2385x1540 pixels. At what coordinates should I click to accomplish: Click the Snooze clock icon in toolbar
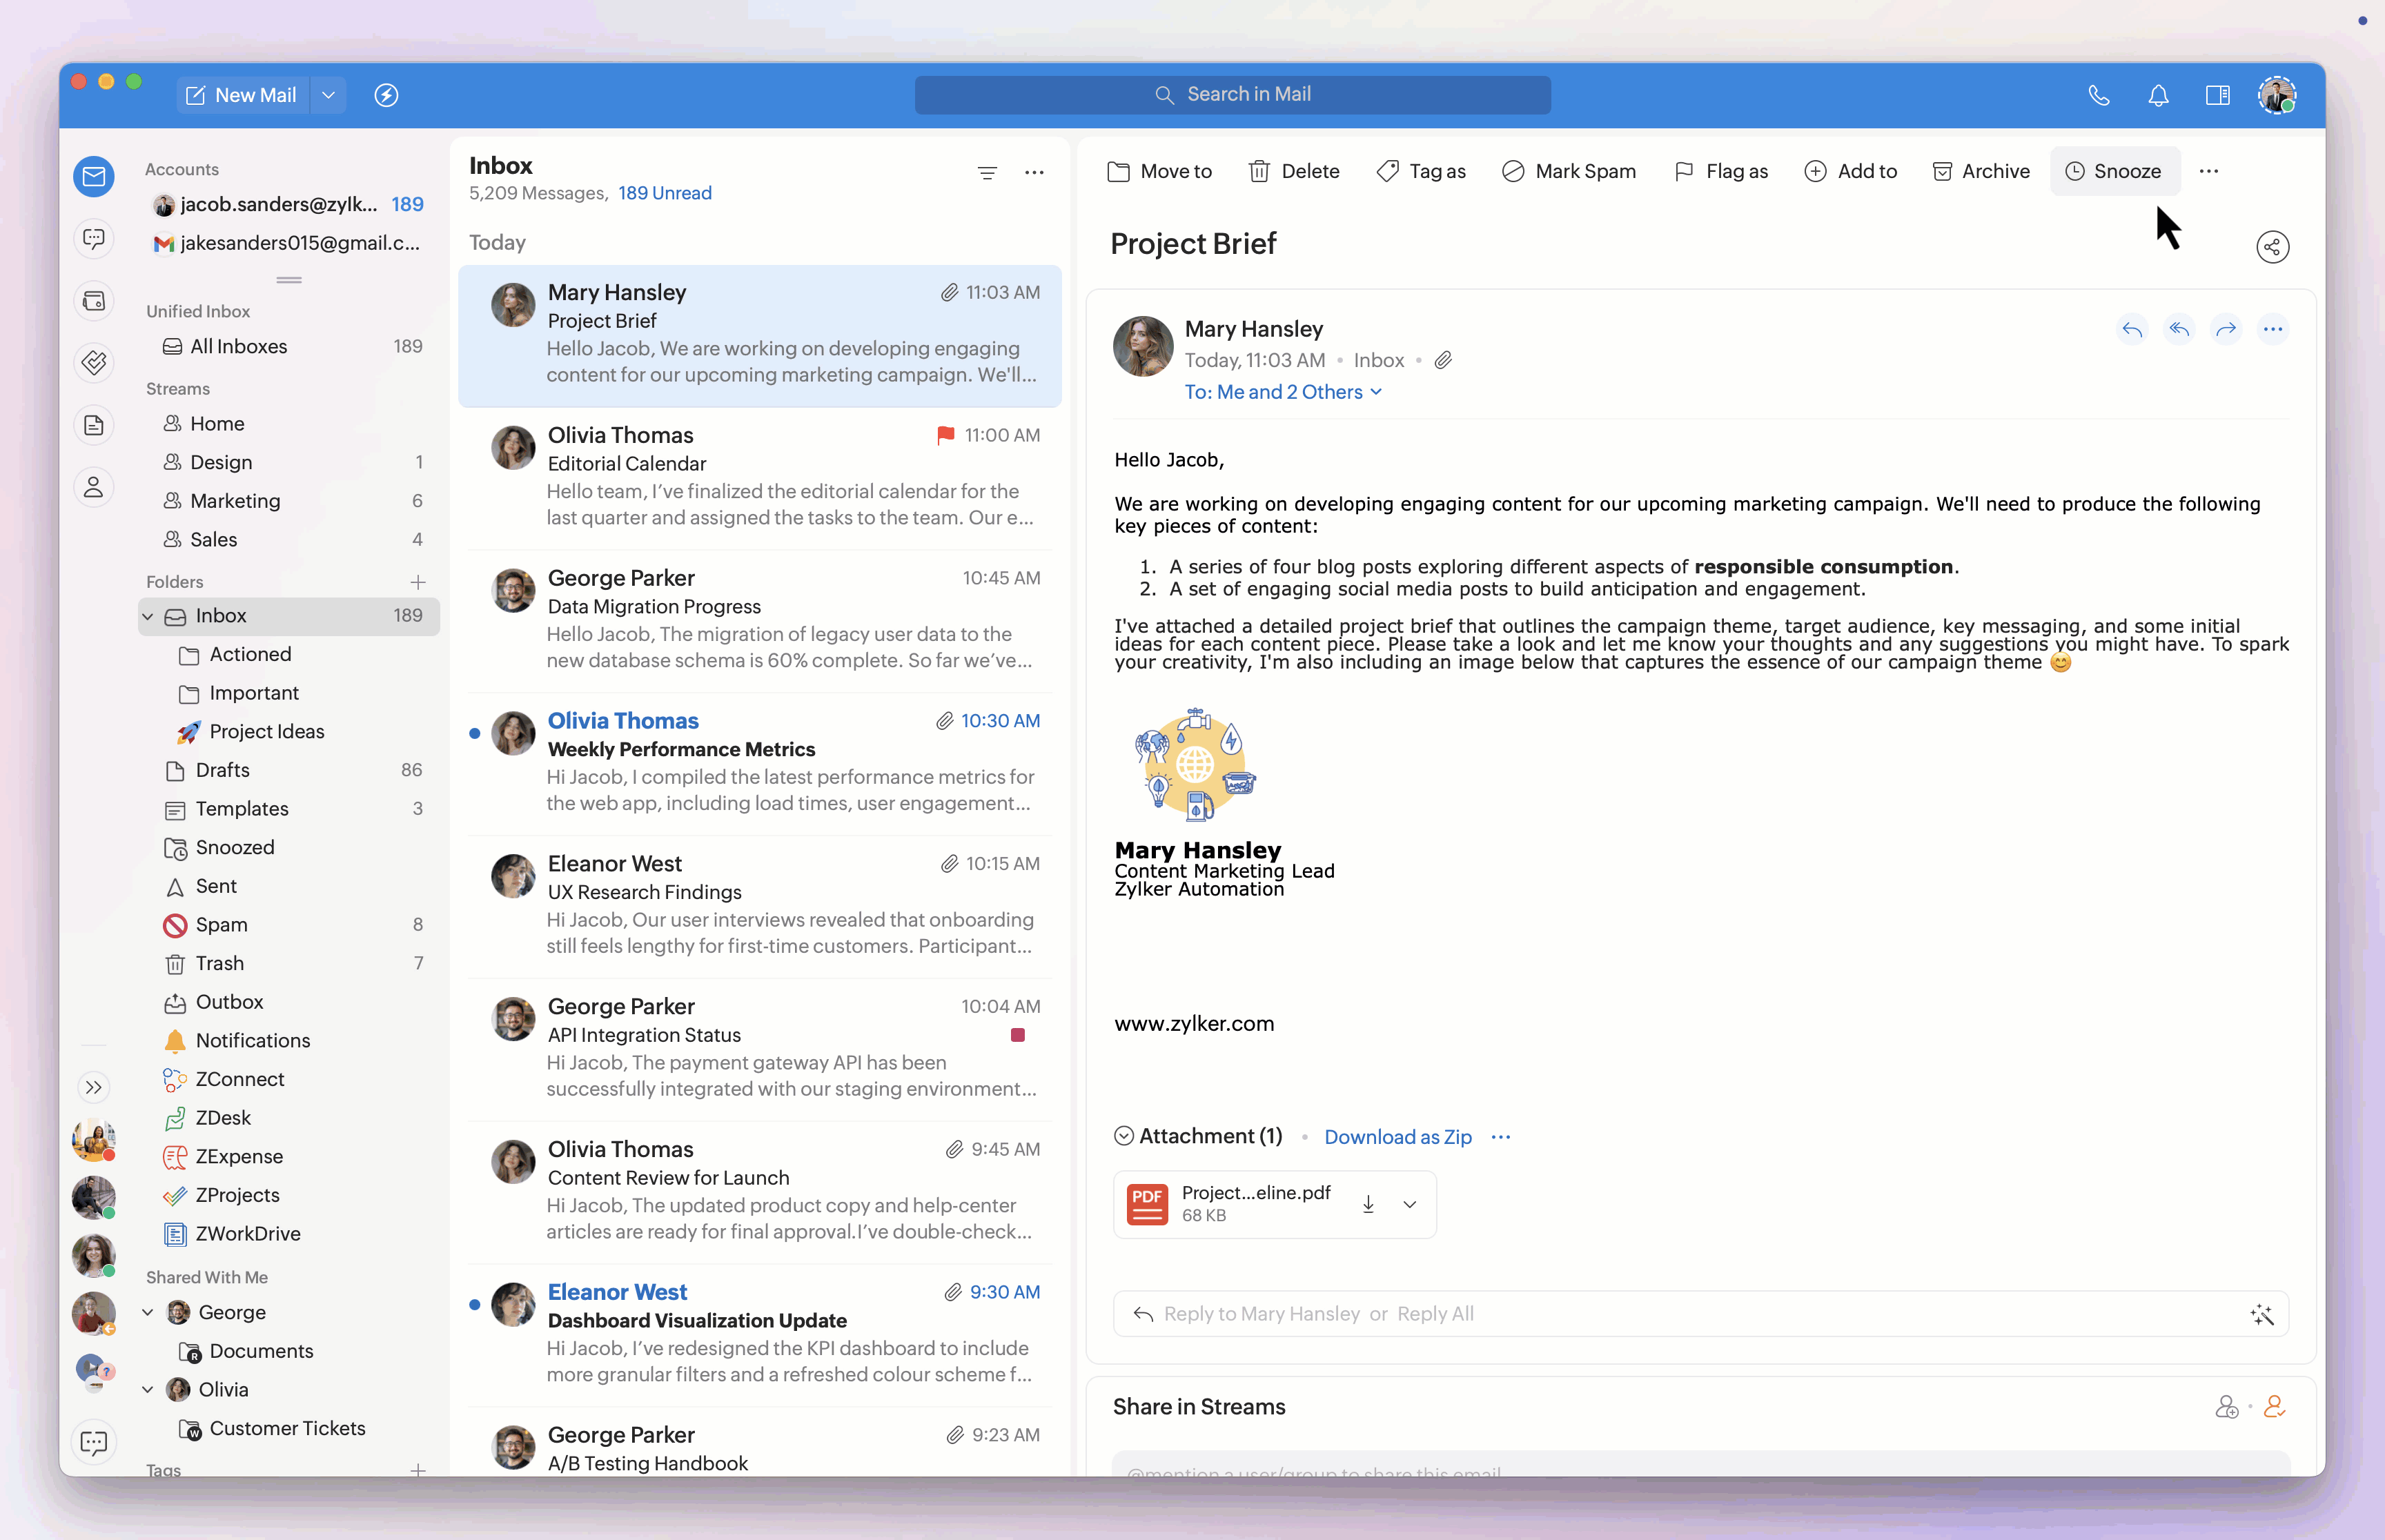click(2075, 171)
